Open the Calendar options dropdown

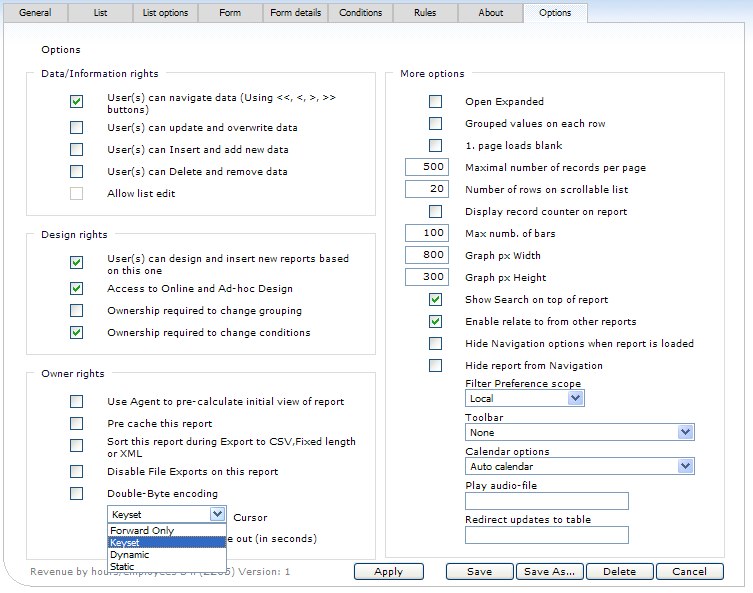tap(580, 466)
